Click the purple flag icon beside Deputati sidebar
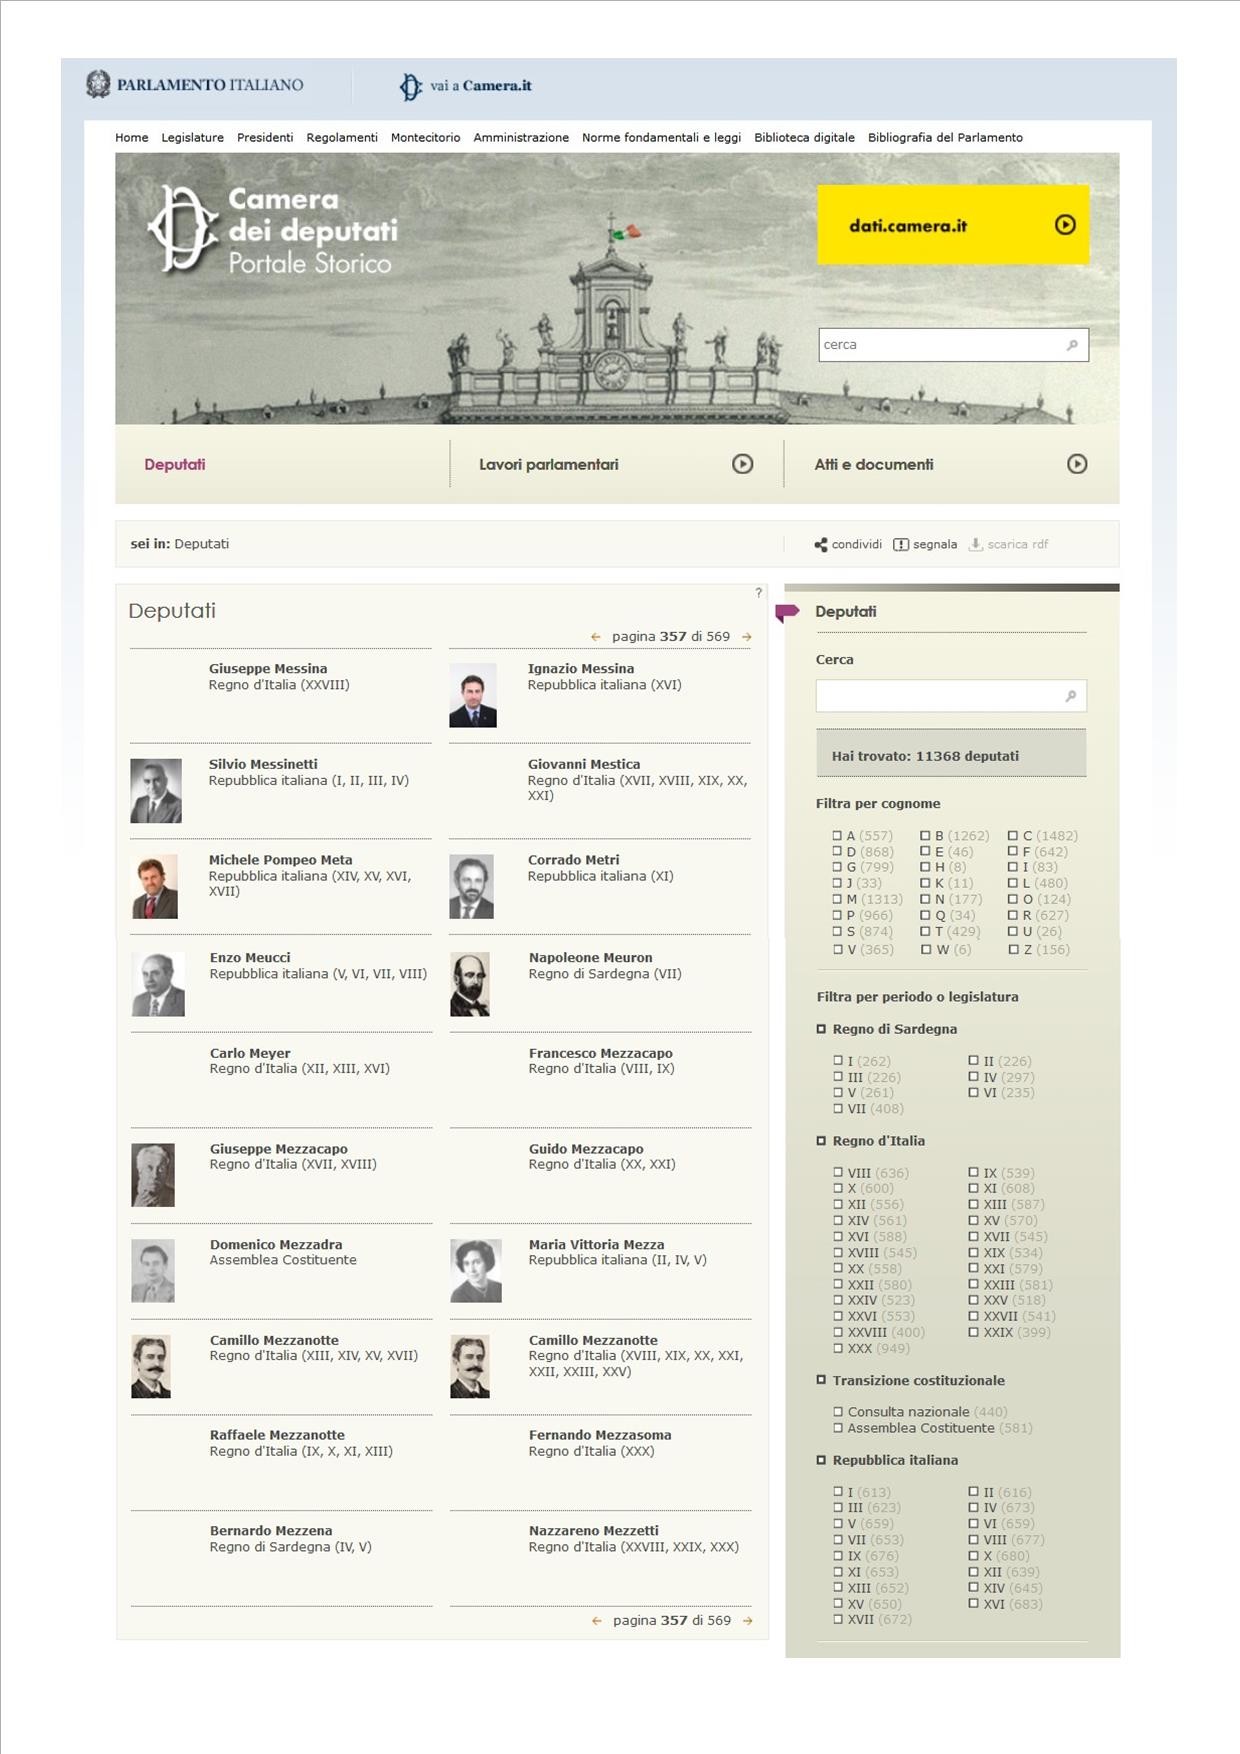Image resolution: width=1240 pixels, height=1754 pixels. coord(787,612)
